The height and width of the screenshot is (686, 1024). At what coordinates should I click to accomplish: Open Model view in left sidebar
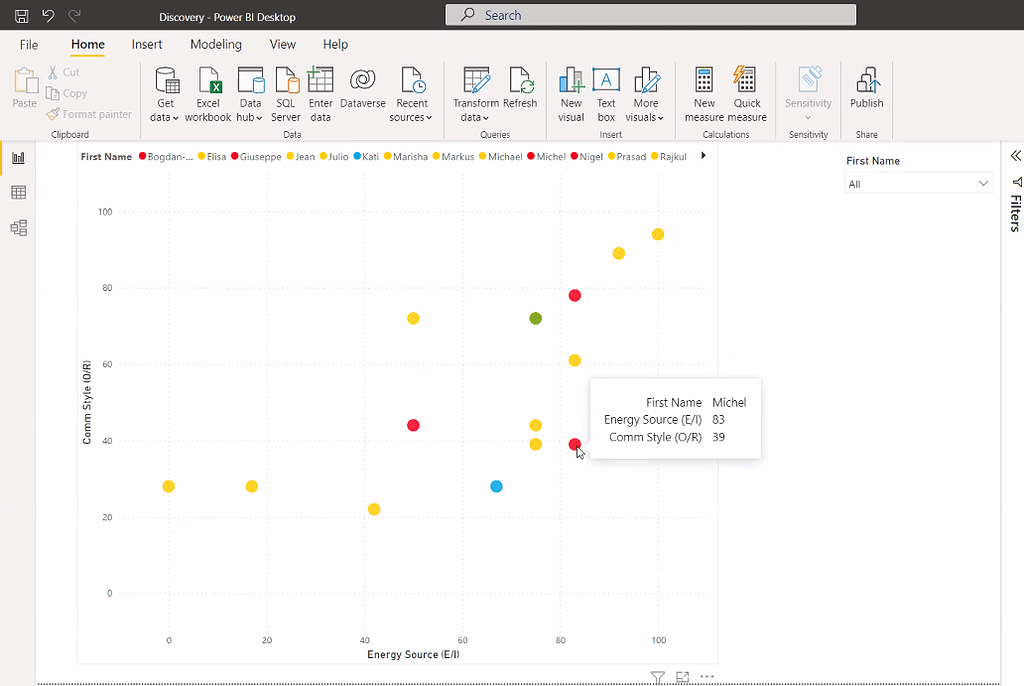point(18,228)
